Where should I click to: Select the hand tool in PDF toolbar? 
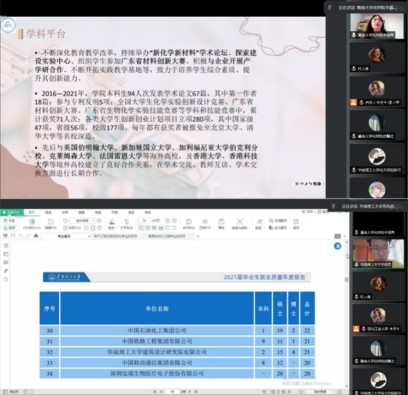pyautogui.click(x=9, y=221)
